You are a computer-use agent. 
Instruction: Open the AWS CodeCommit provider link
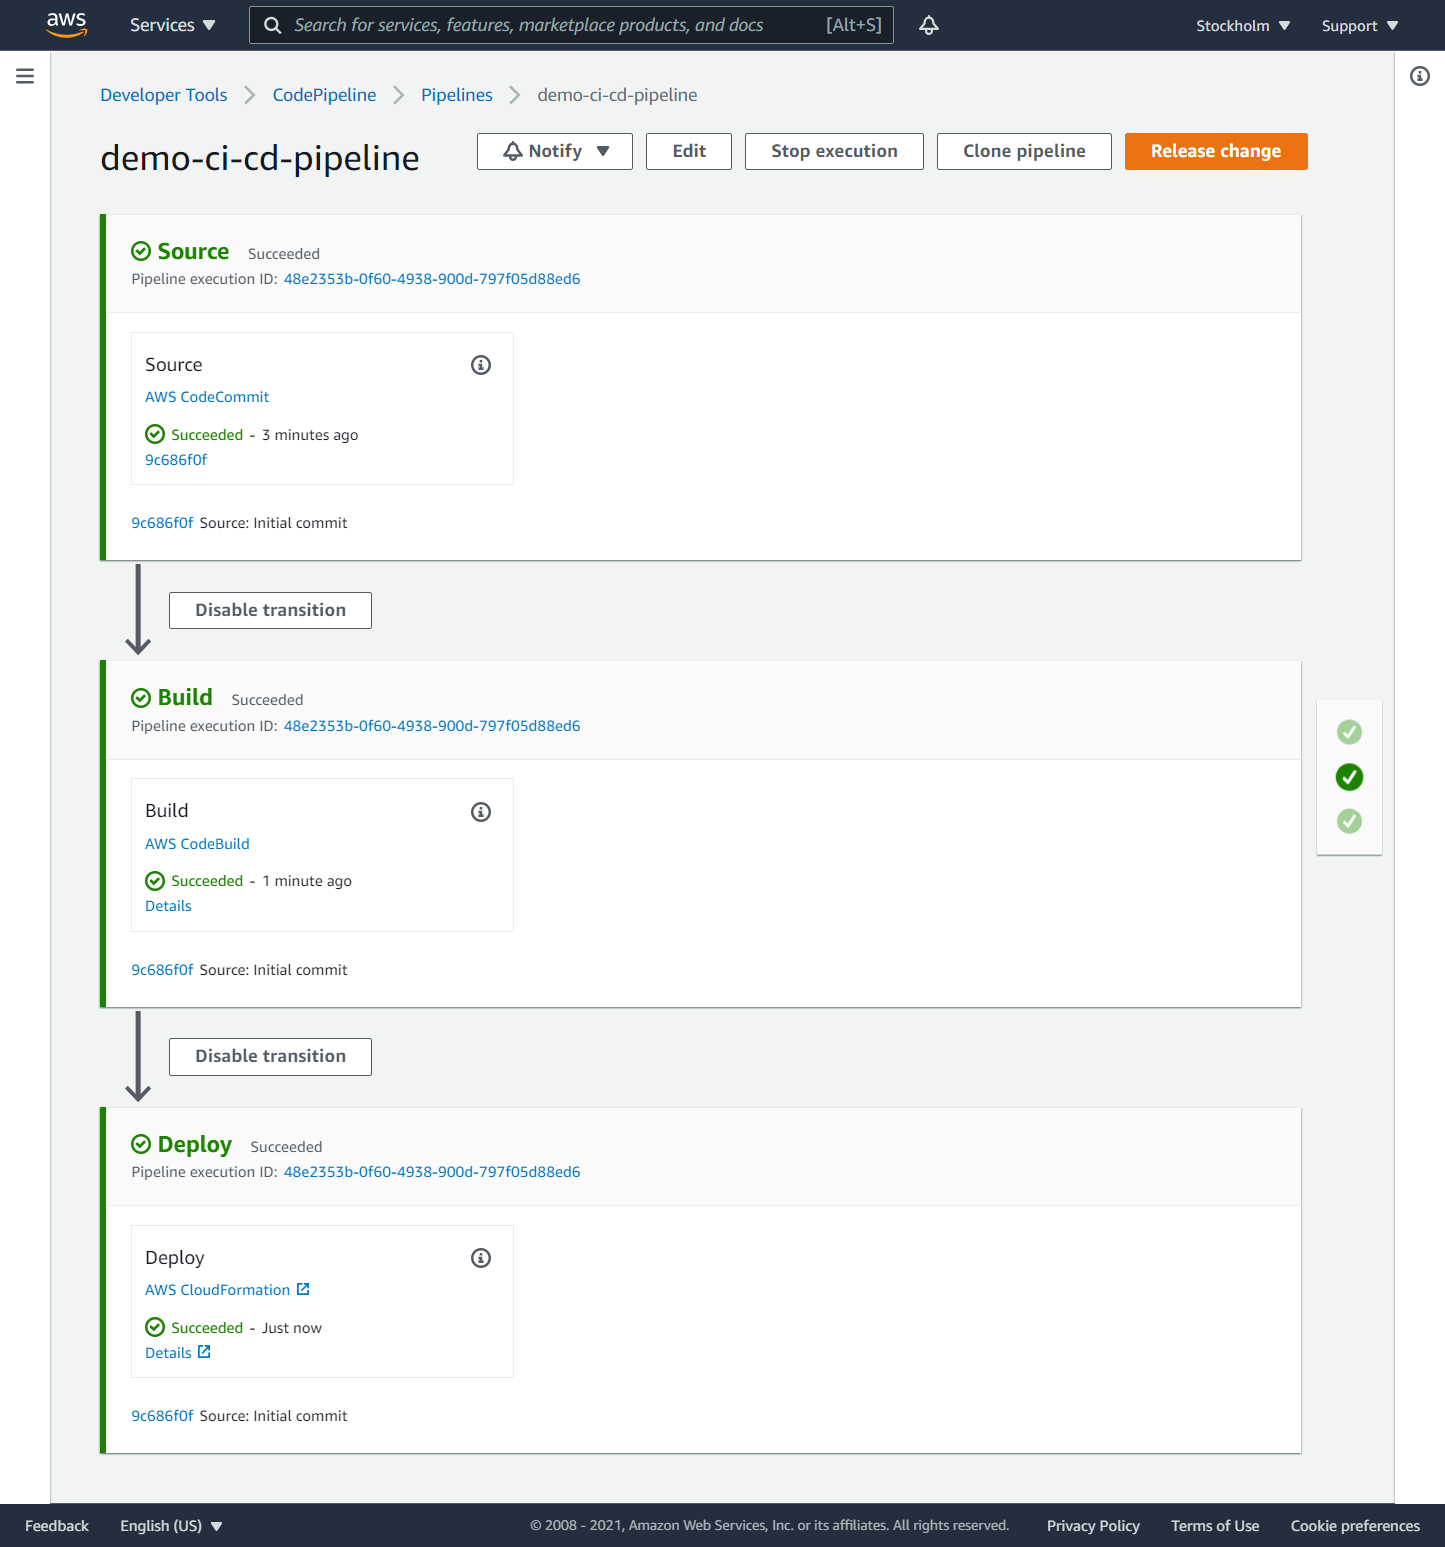tap(207, 397)
